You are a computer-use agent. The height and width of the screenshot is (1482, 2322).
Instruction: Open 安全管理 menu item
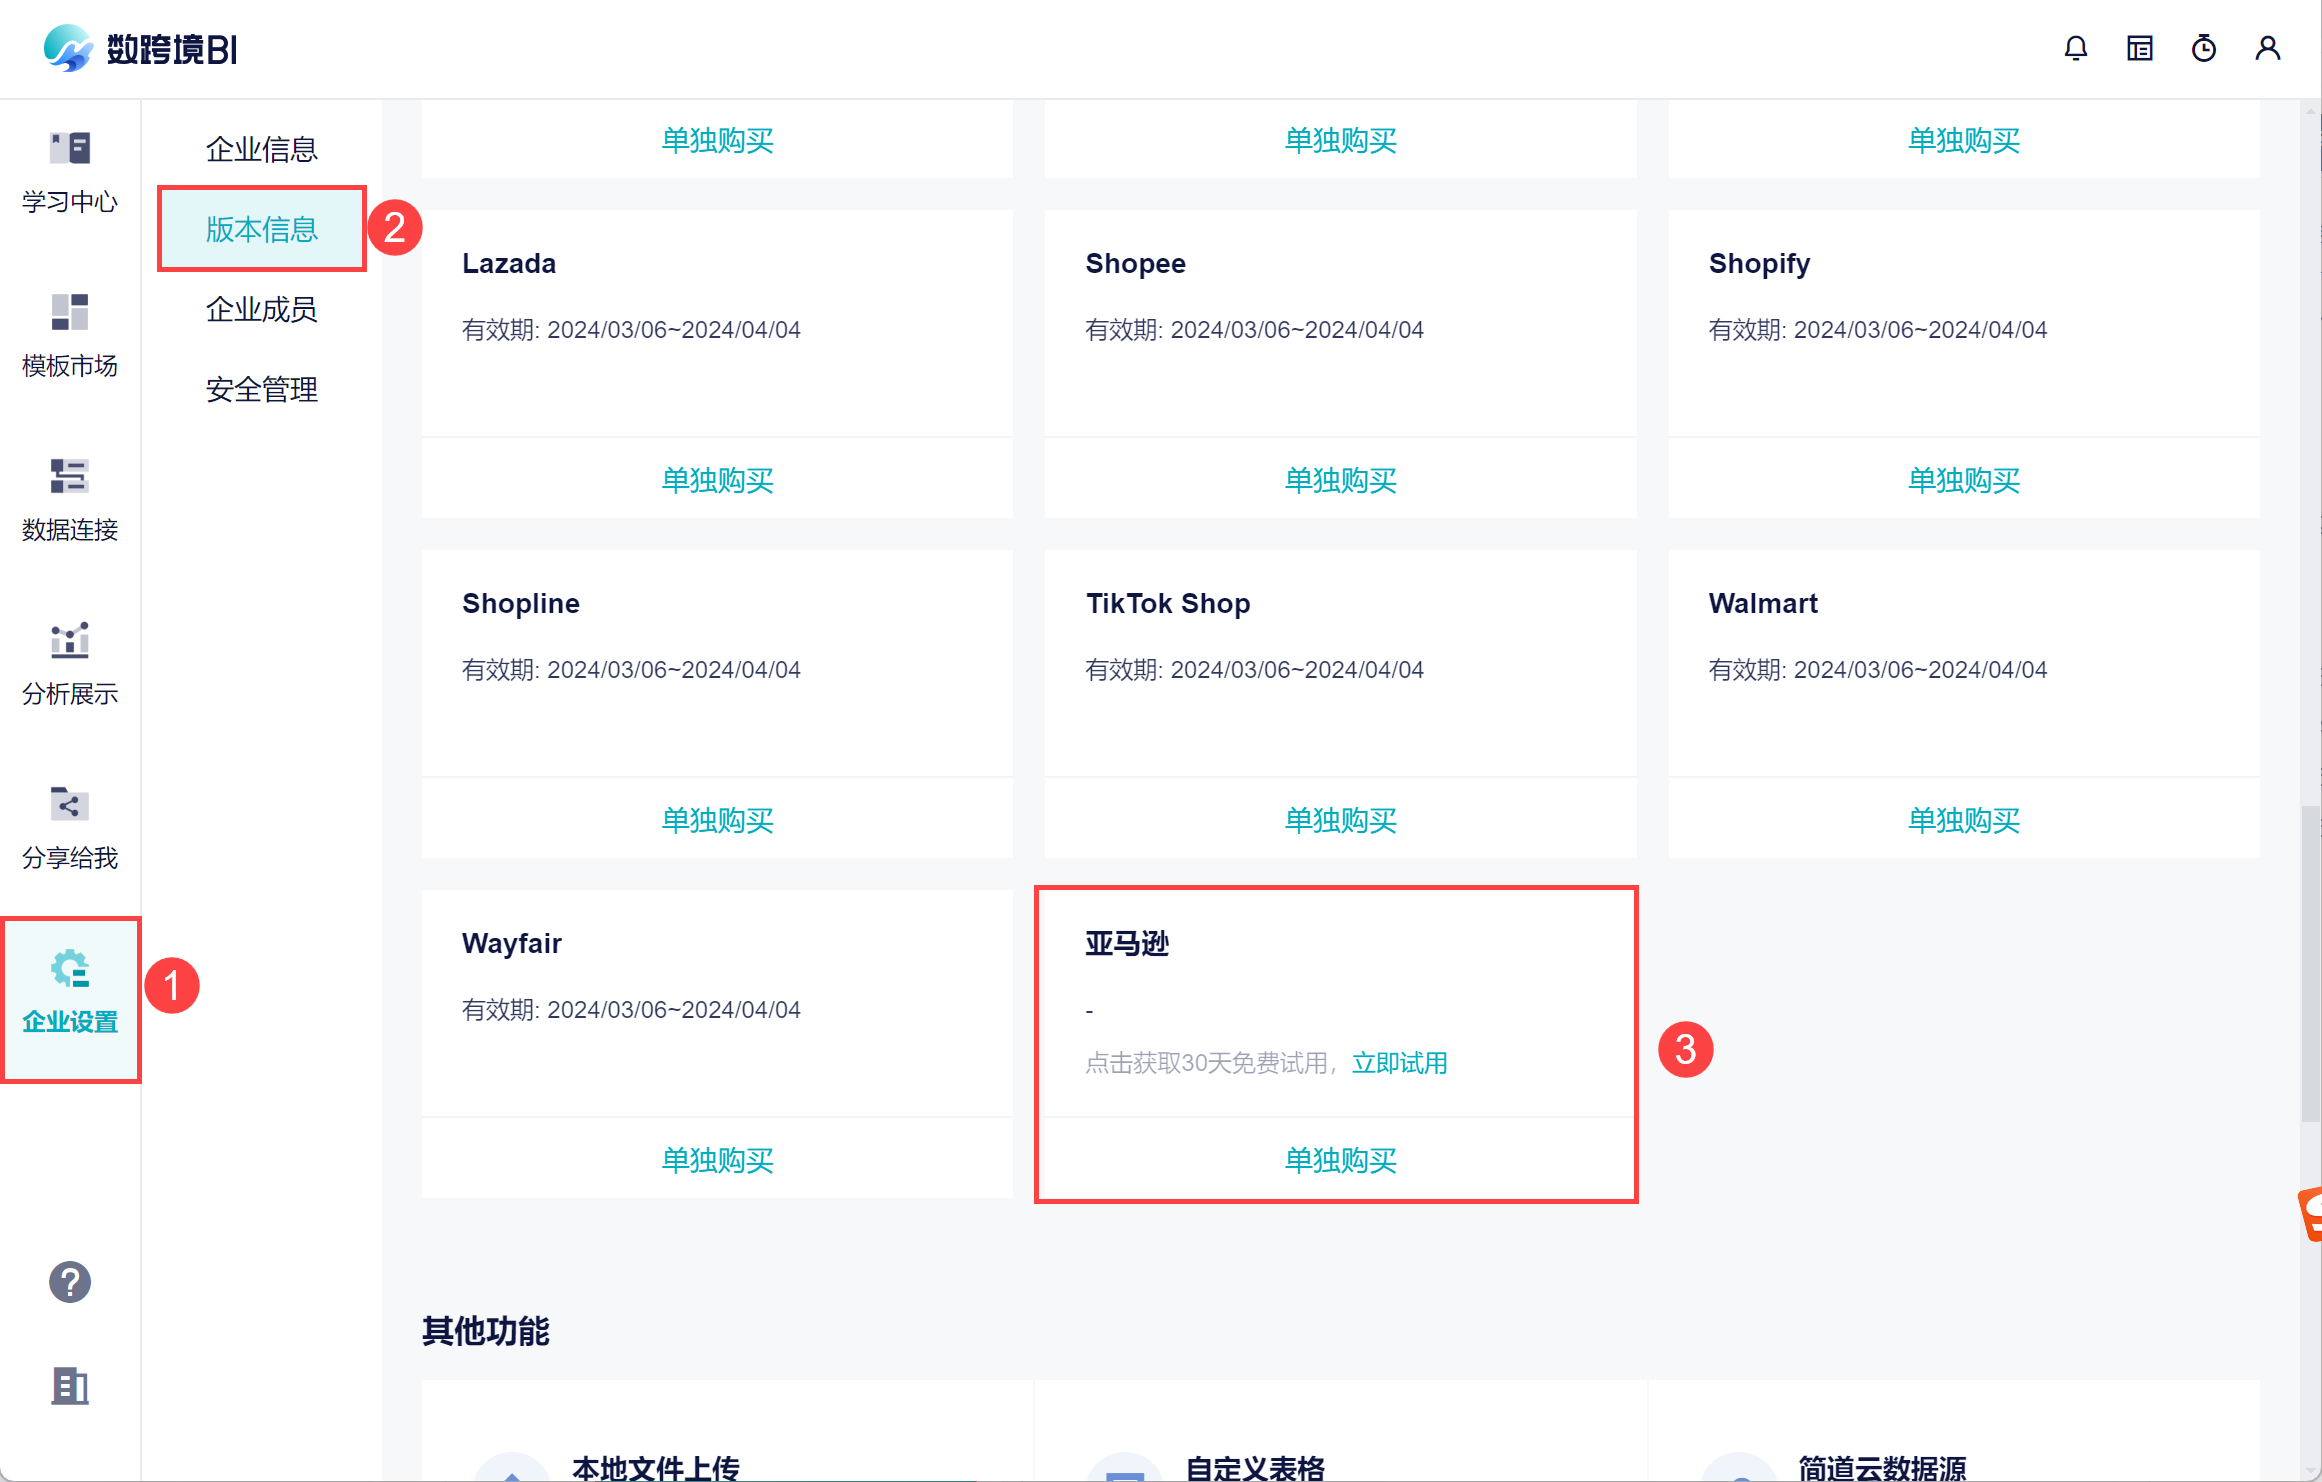click(261, 389)
